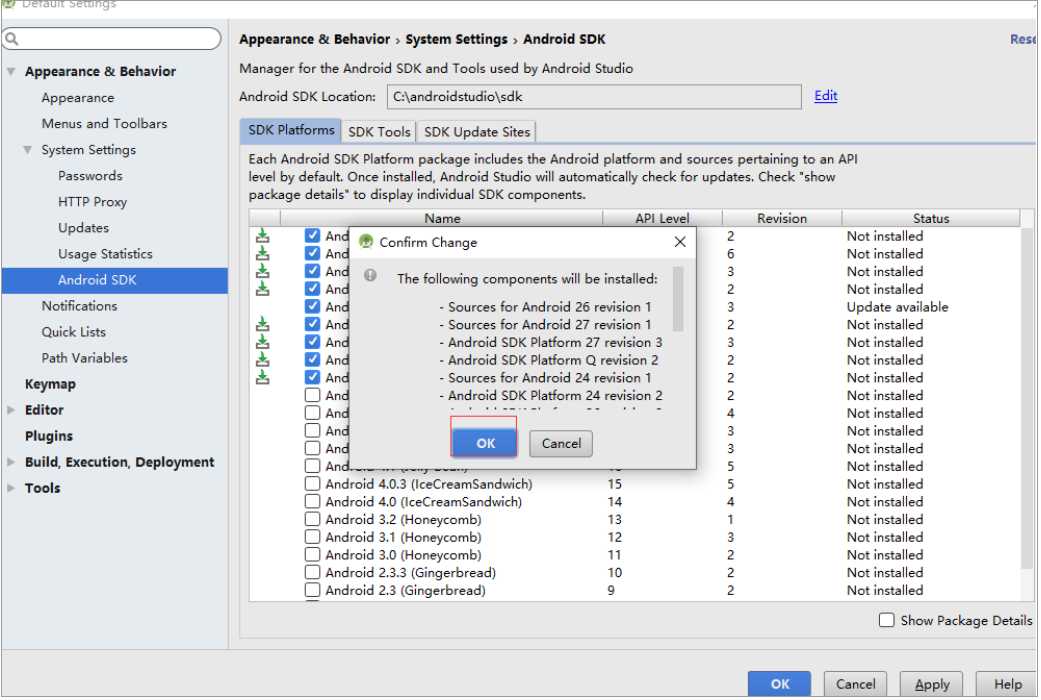Click the info icon in Confirm Change dialog

370,276
